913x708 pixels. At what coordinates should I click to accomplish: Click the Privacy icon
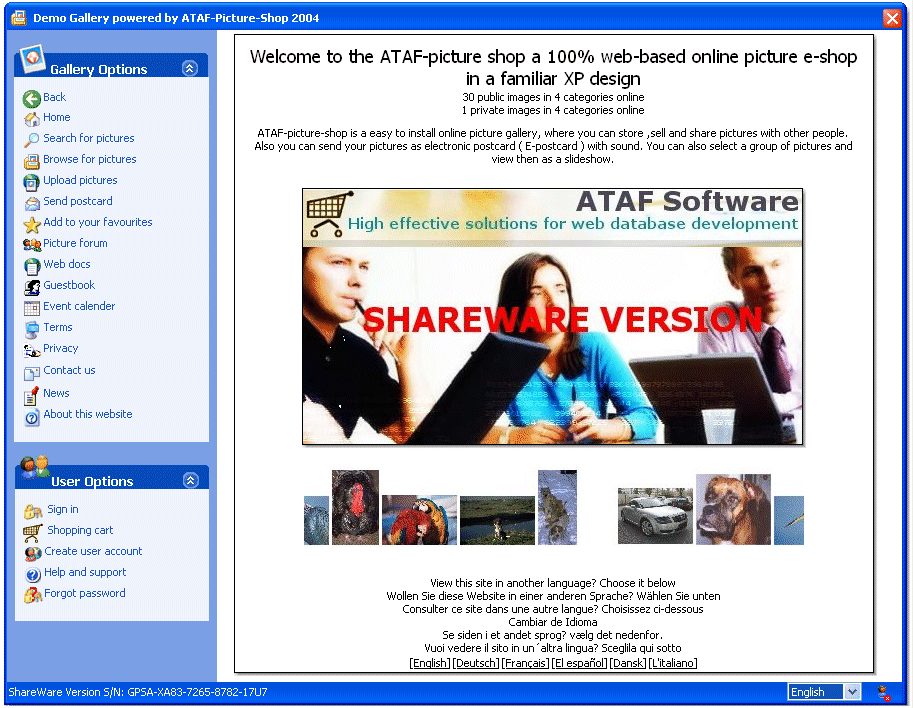31,351
